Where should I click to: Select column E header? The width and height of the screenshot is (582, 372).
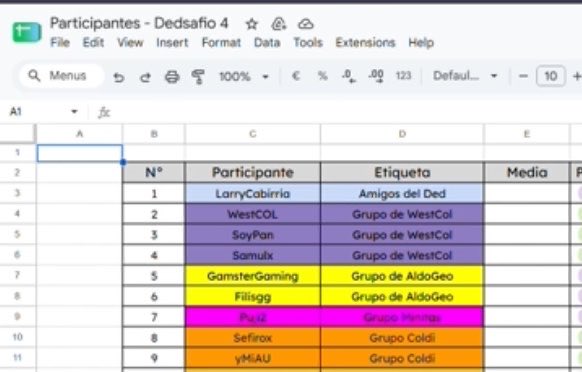[x=527, y=134]
